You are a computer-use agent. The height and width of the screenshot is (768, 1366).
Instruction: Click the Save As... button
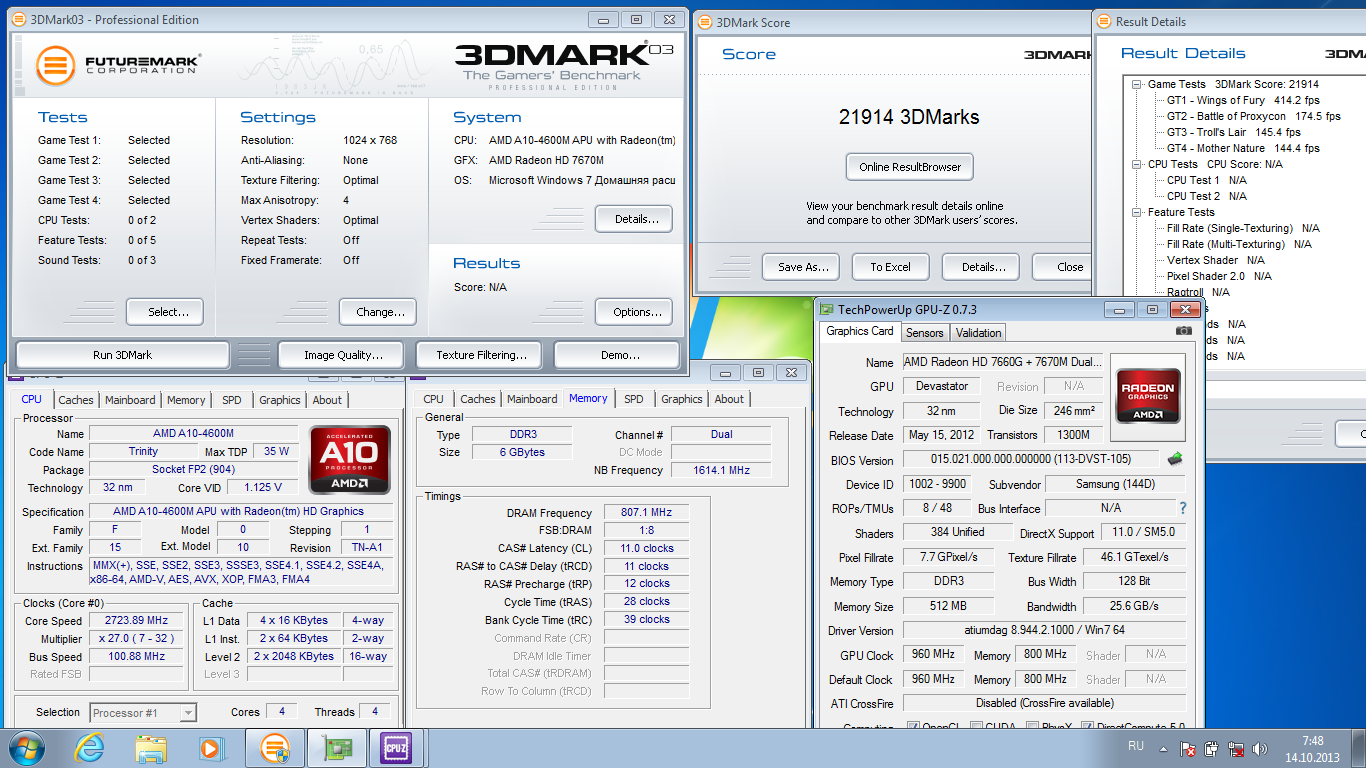801,267
